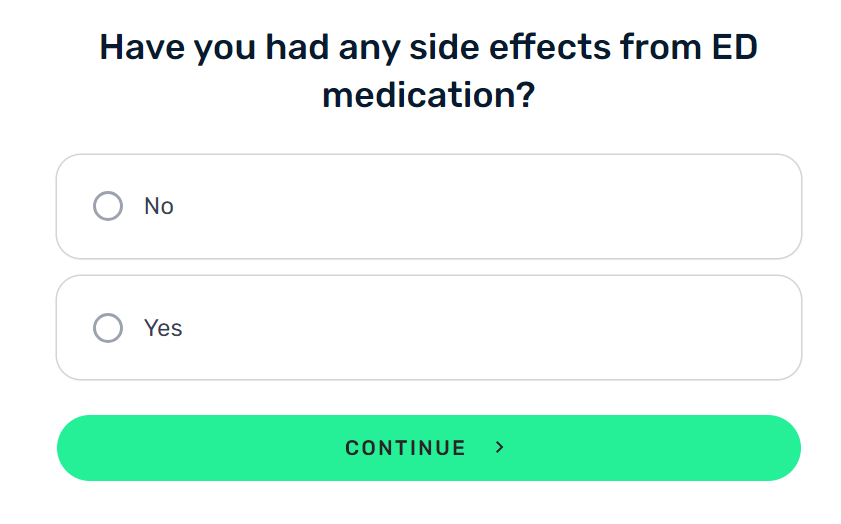The image size is (841, 524).
Task: Choose the "No" text label
Action: [x=159, y=206]
